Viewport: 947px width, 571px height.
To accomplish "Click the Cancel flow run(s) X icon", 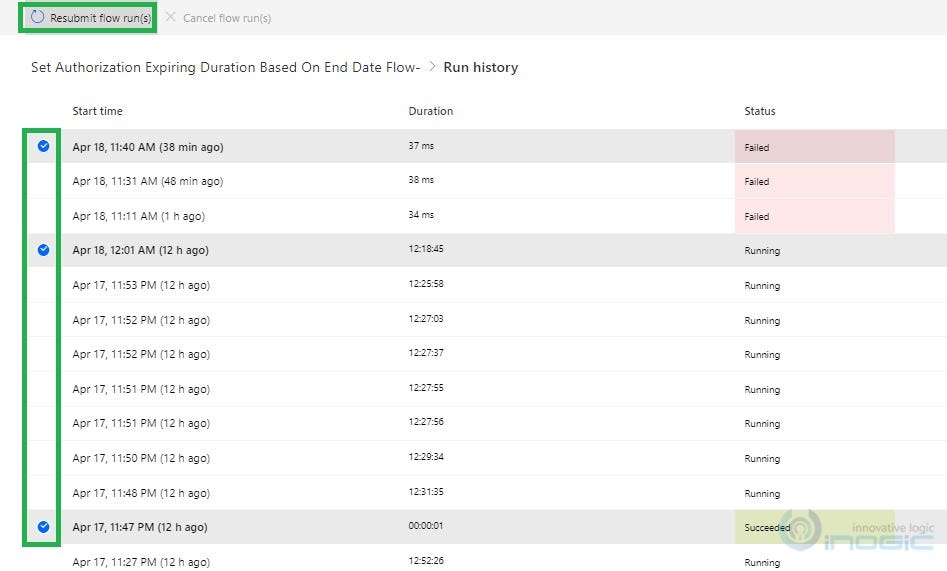I will [x=171, y=17].
